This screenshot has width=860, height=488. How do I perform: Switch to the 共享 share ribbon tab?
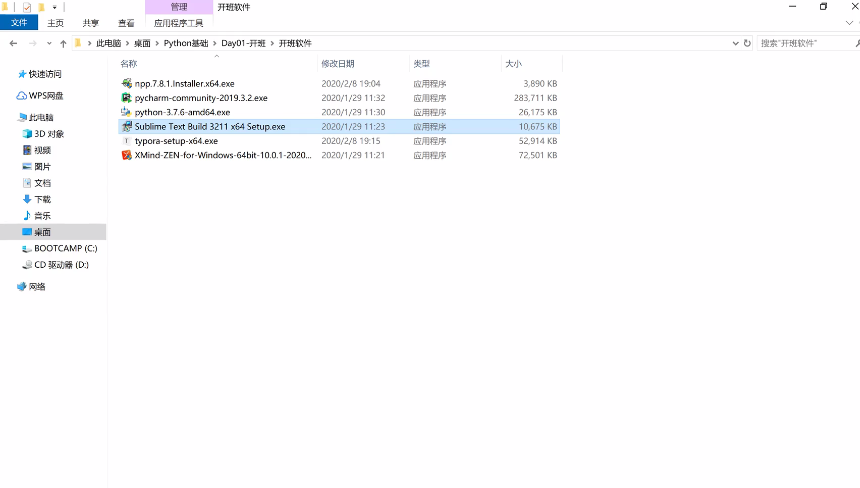tap(90, 22)
